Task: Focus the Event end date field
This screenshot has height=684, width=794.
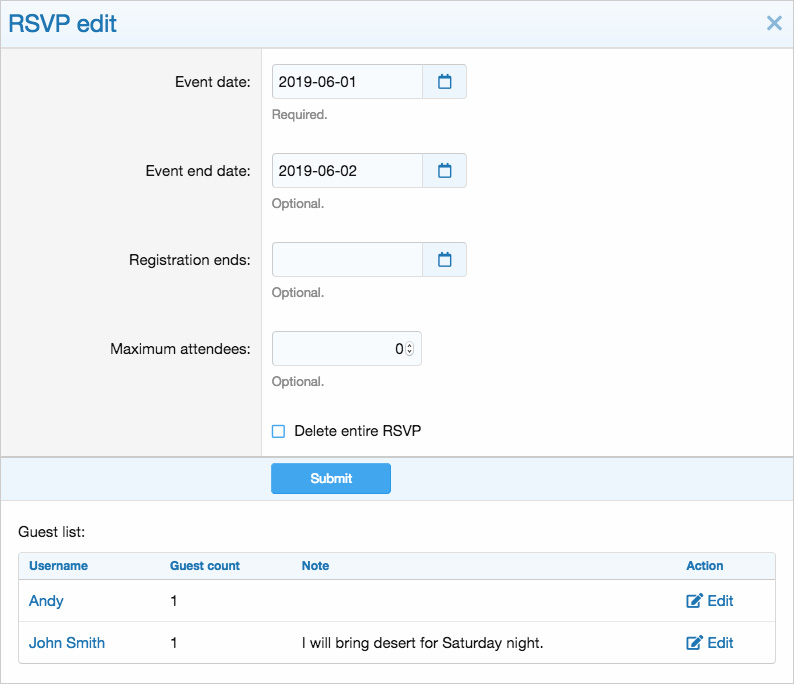Action: pyautogui.click(x=347, y=171)
